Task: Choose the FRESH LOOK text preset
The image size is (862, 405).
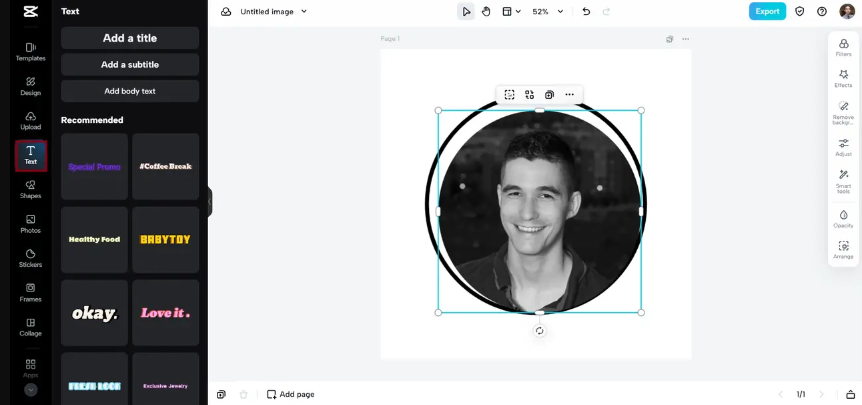Action: click(95, 379)
